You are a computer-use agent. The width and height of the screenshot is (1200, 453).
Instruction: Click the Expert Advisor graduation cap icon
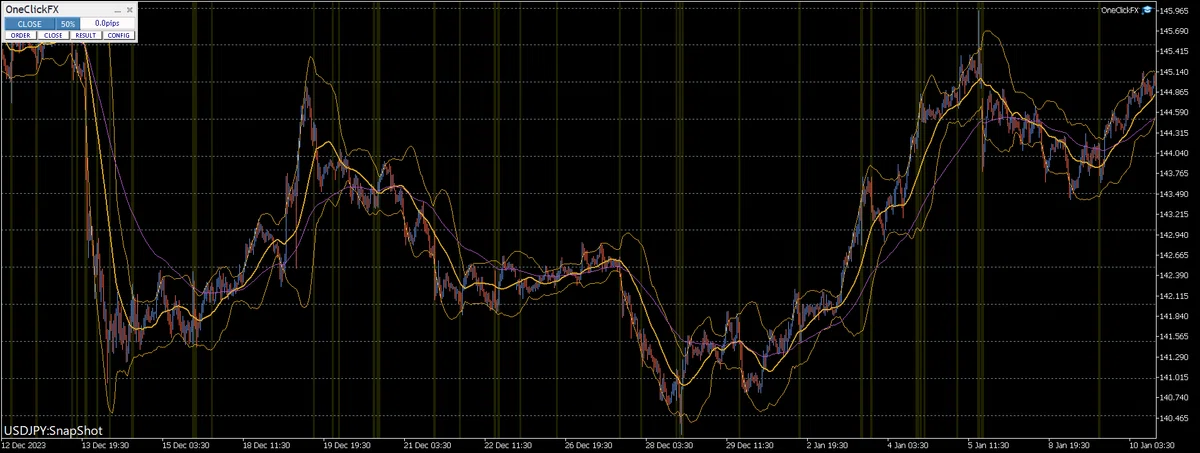[x=1148, y=9]
